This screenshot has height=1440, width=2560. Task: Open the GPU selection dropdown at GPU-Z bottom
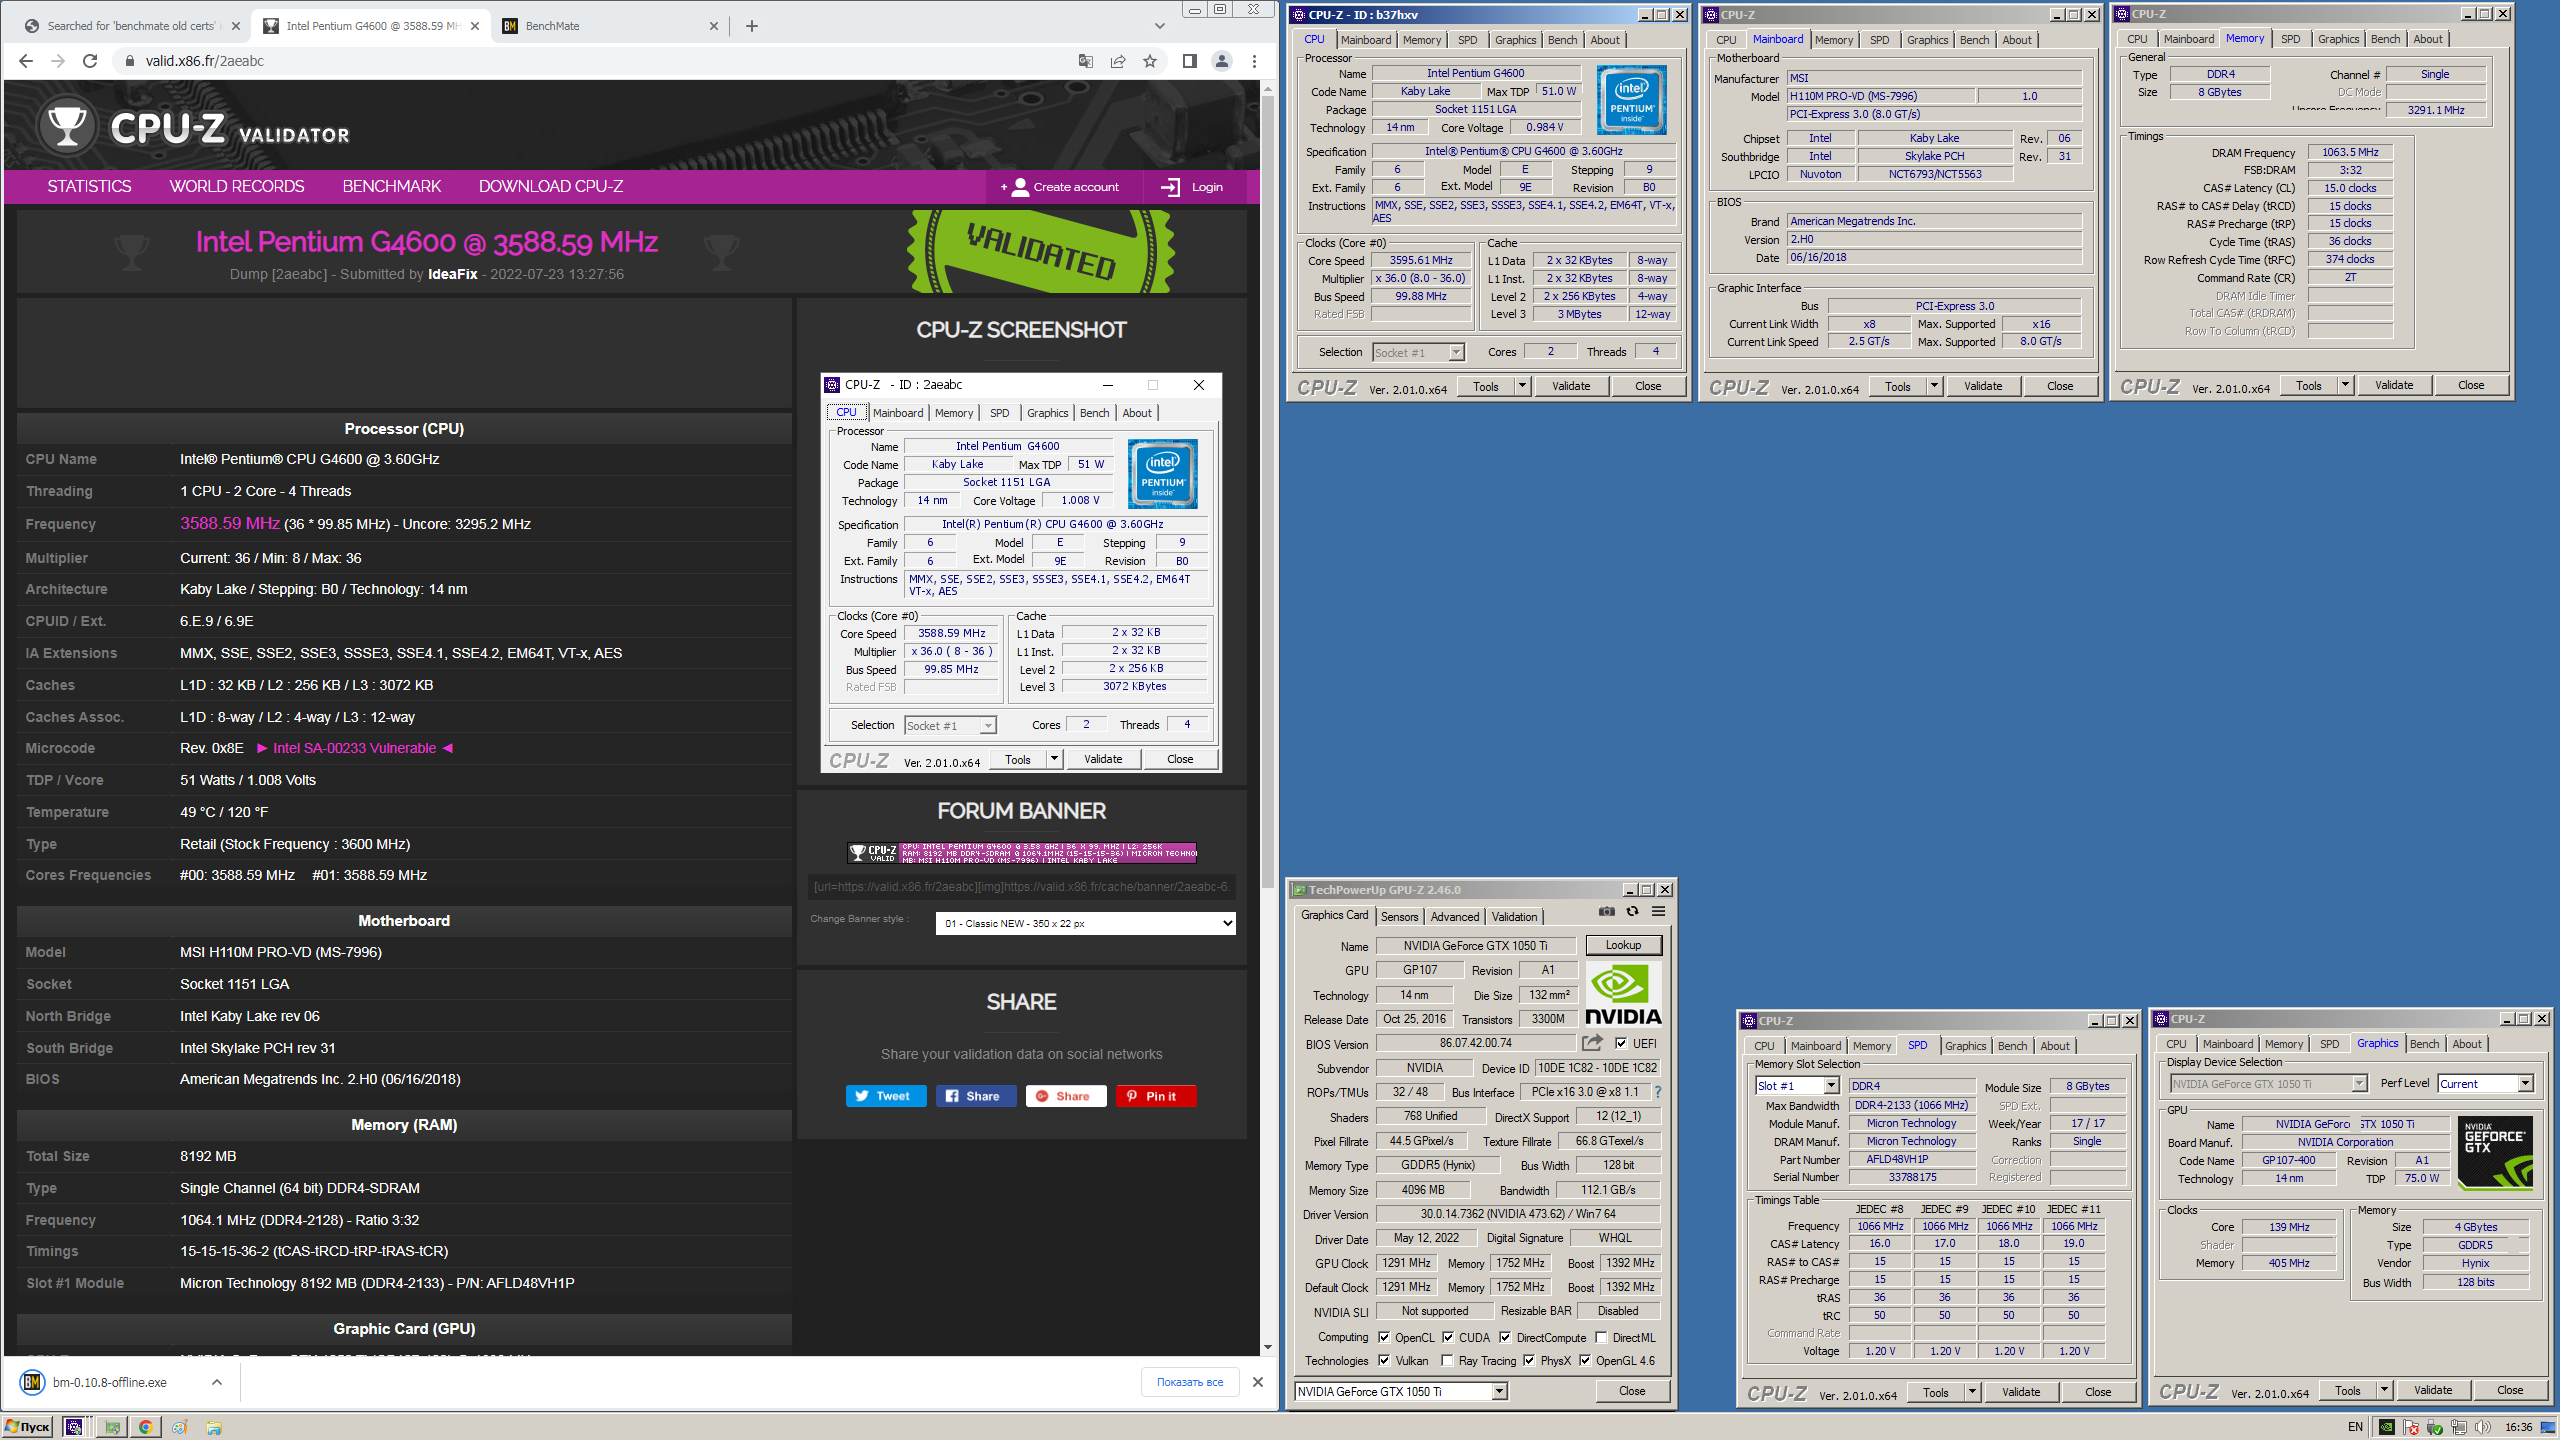pos(1401,1391)
